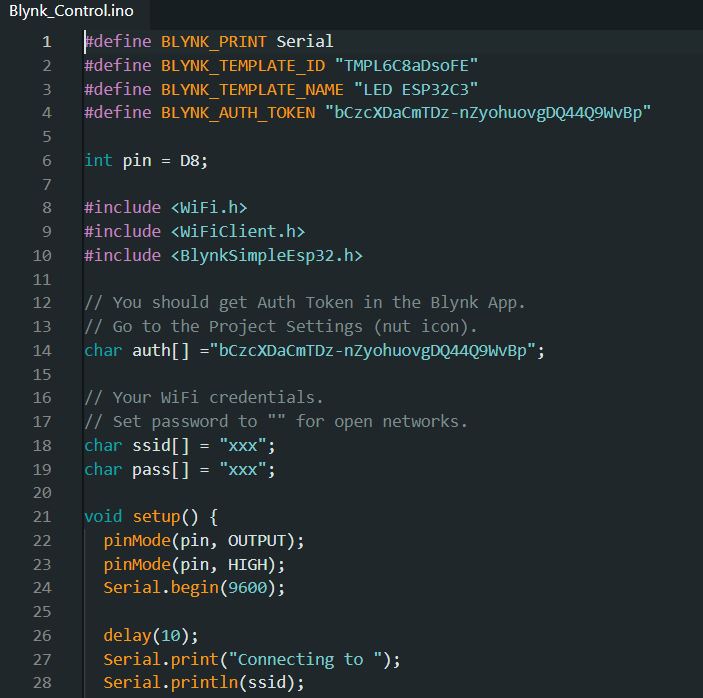Click the <WiFi.h> include on line 8
The width and height of the screenshot is (703, 698).
209,208
